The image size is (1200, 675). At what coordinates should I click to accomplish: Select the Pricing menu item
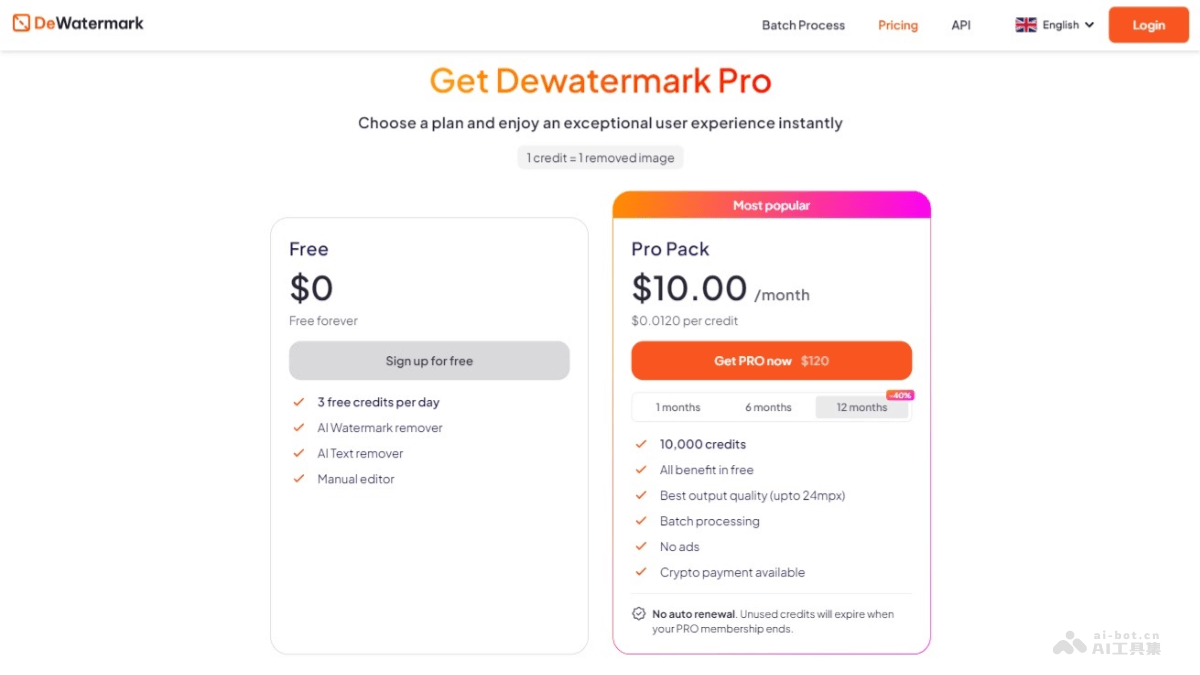(897, 25)
